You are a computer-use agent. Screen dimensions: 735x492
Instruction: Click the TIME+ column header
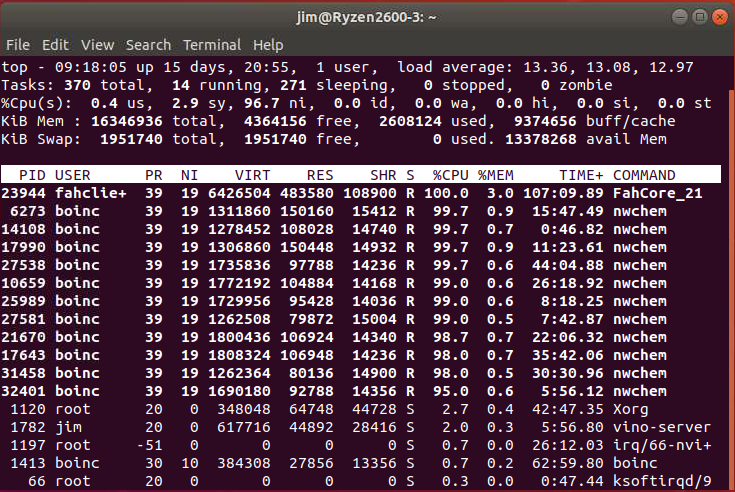(581, 175)
